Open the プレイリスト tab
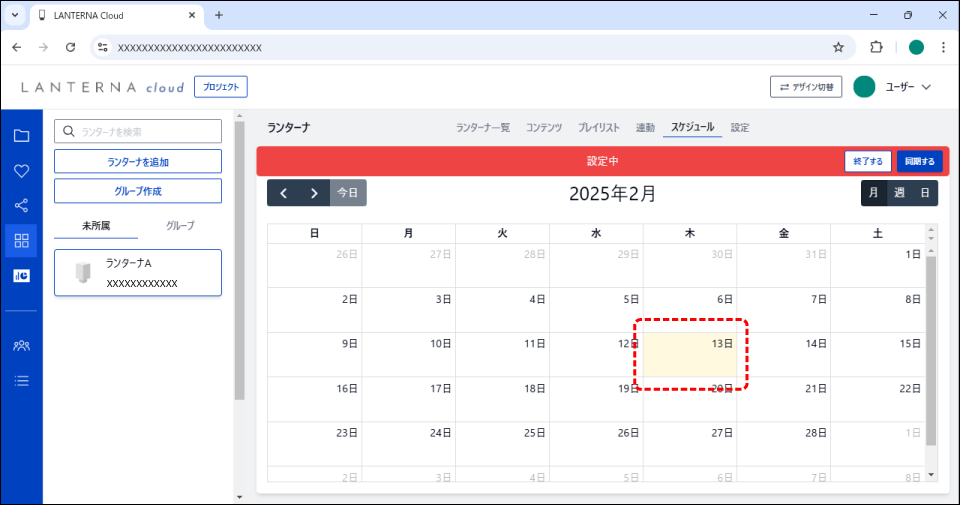This screenshot has width=960, height=505. pyautogui.click(x=599, y=128)
